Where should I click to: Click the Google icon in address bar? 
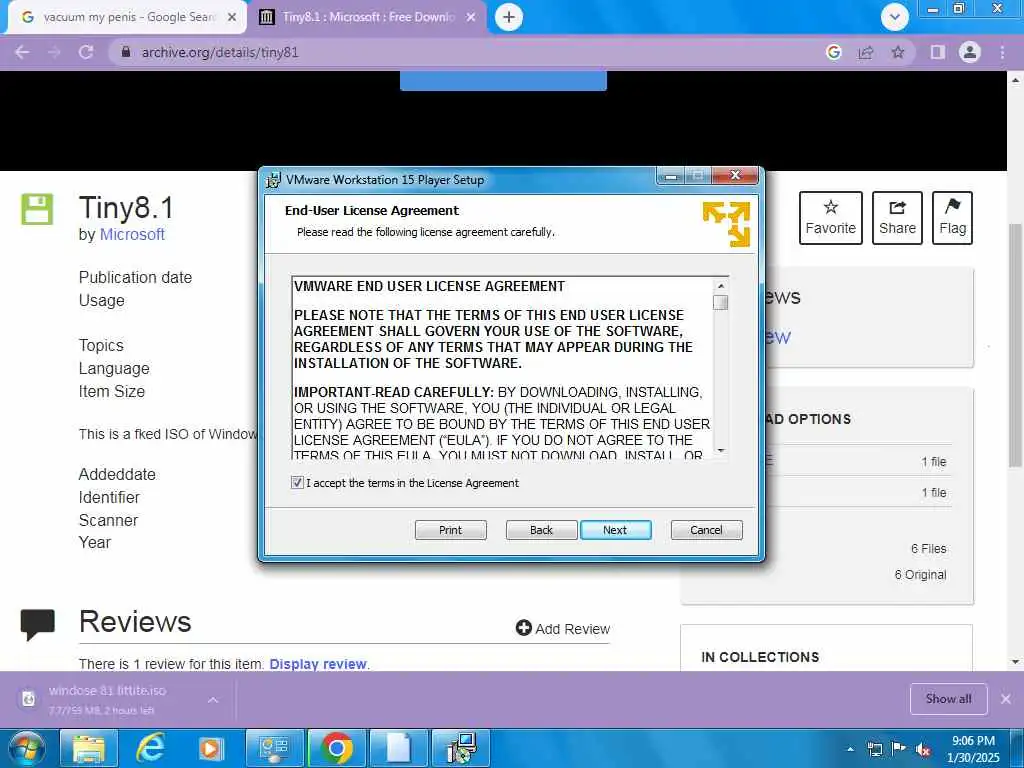tap(833, 52)
